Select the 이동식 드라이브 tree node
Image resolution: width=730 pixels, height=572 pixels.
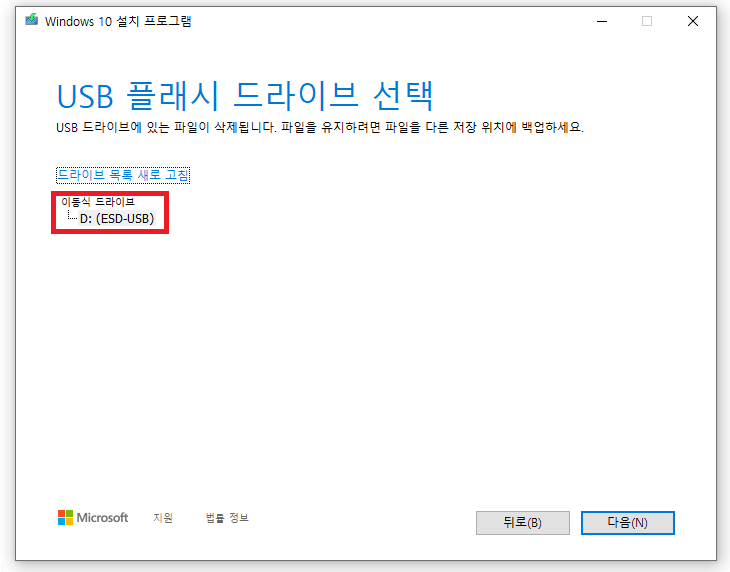(98, 202)
